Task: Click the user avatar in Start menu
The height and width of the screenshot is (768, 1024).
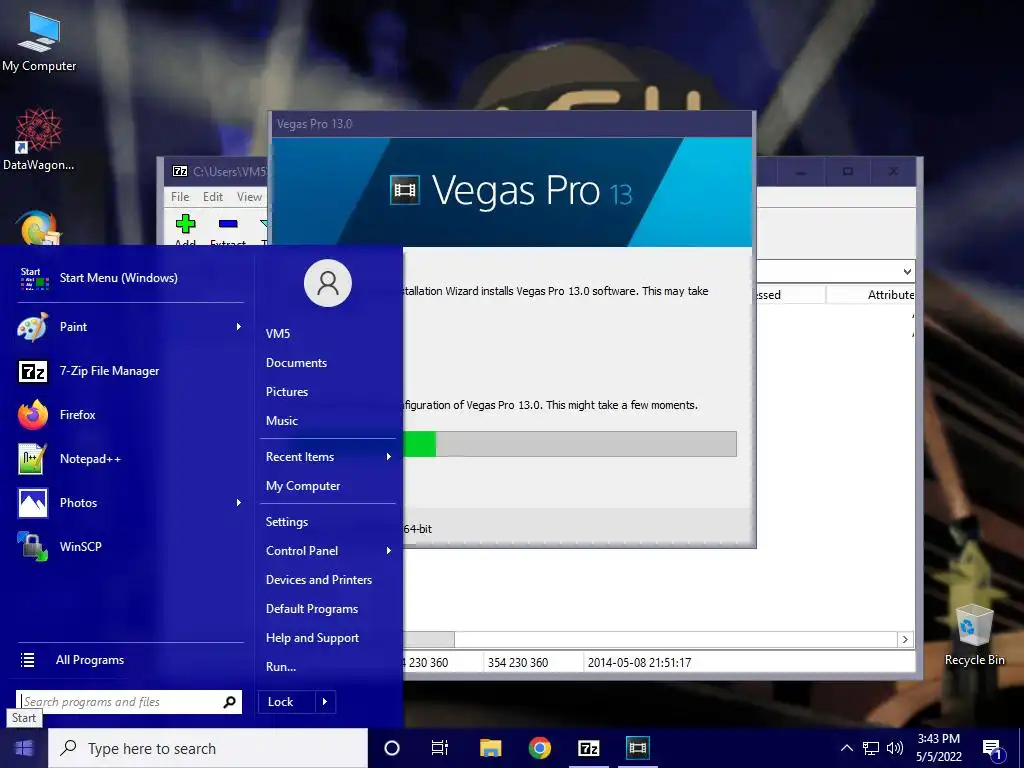Action: pyautogui.click(x=328, y=283)
